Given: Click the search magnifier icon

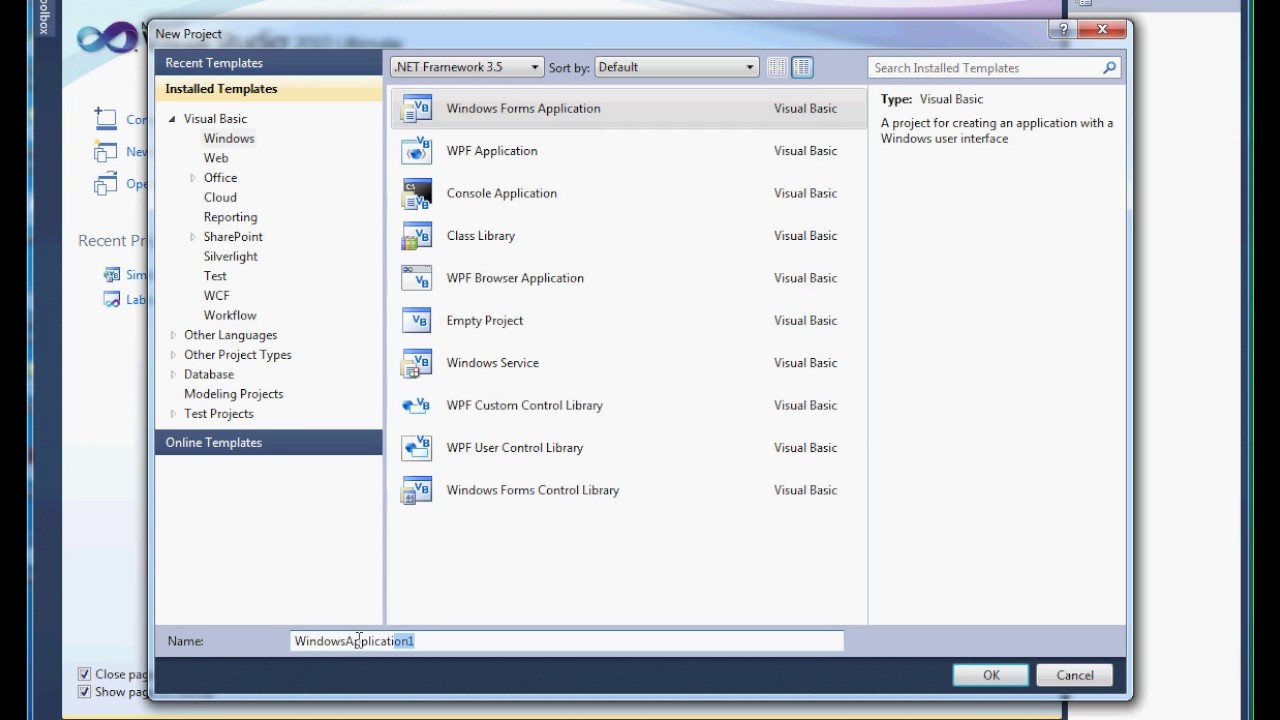Looking at the screenshot, I should coord(1109,68).
